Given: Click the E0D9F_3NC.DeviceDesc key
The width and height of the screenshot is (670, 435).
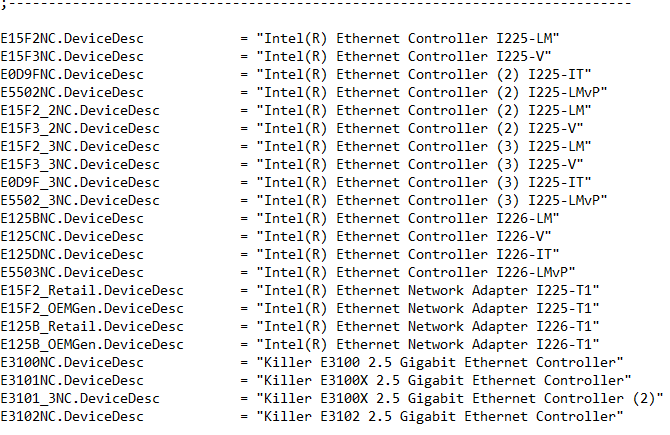Looking at the screenshot, I should tap(80, 182).
